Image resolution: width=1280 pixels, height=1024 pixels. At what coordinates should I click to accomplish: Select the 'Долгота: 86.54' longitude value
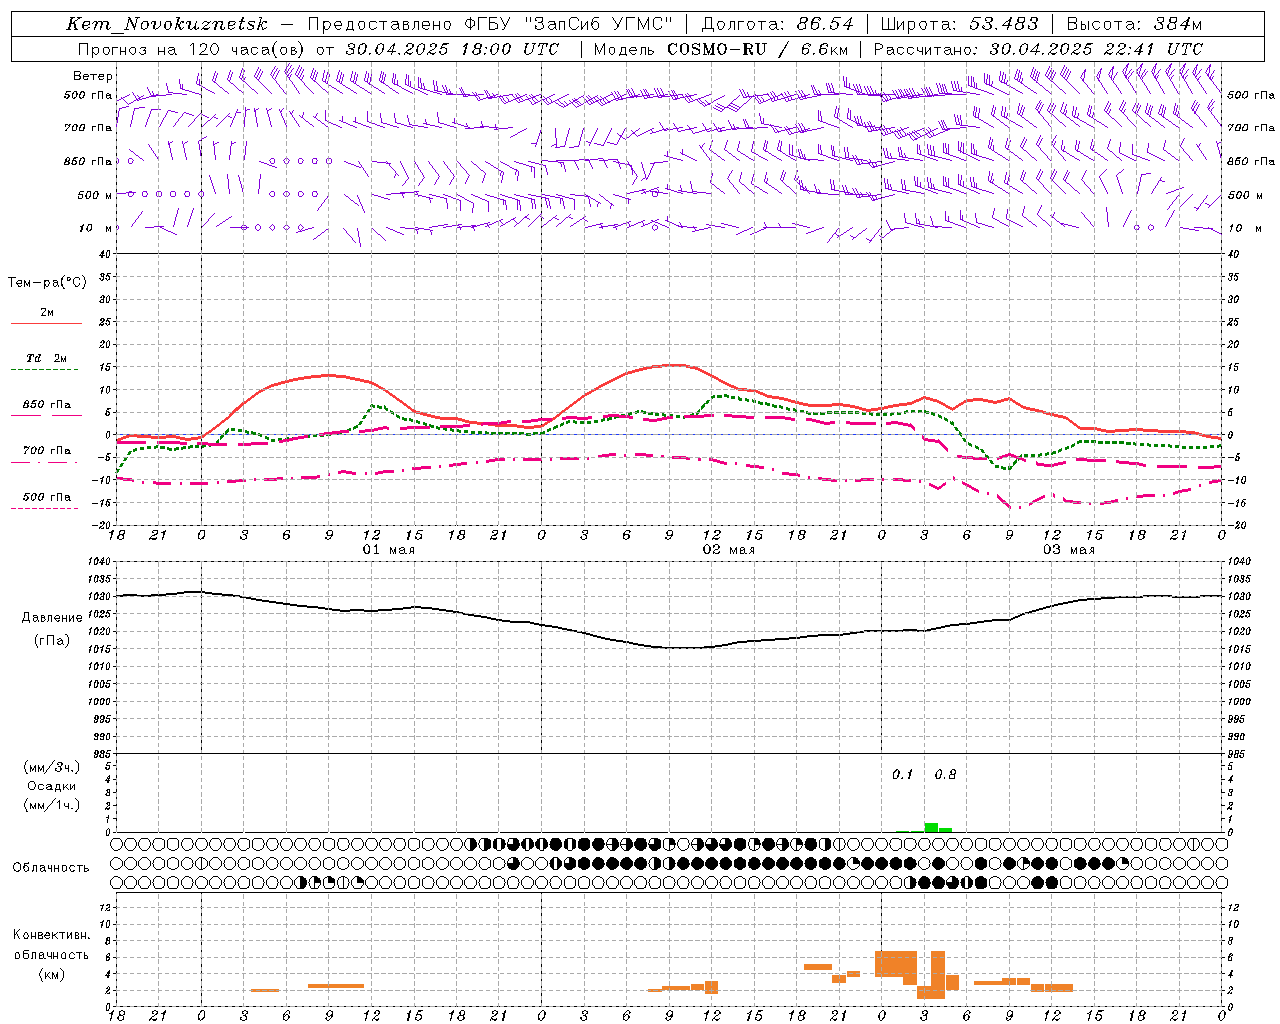point(777,24)
